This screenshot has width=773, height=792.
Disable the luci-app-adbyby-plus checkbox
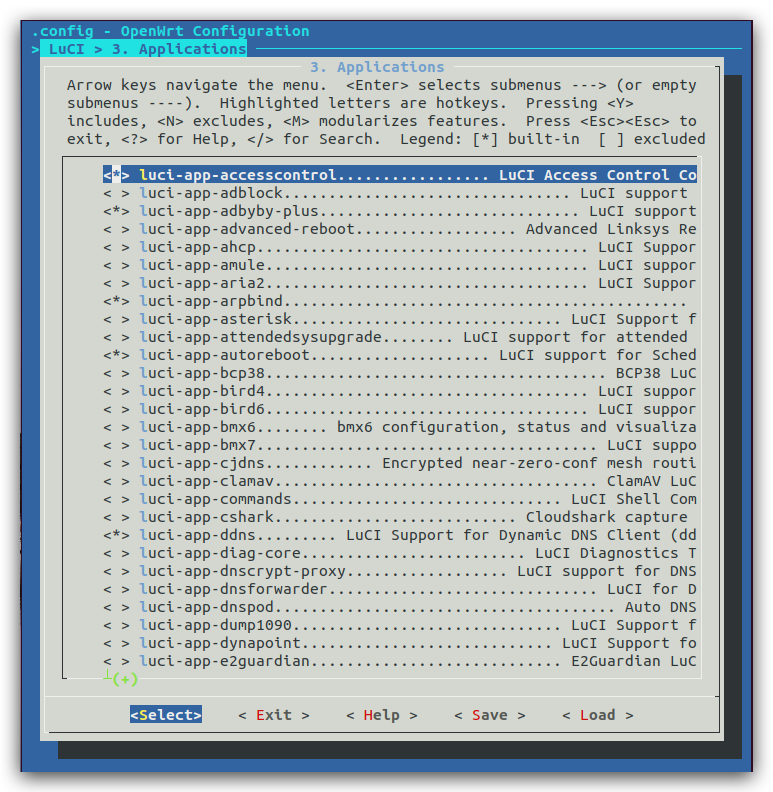pos(116,211)
